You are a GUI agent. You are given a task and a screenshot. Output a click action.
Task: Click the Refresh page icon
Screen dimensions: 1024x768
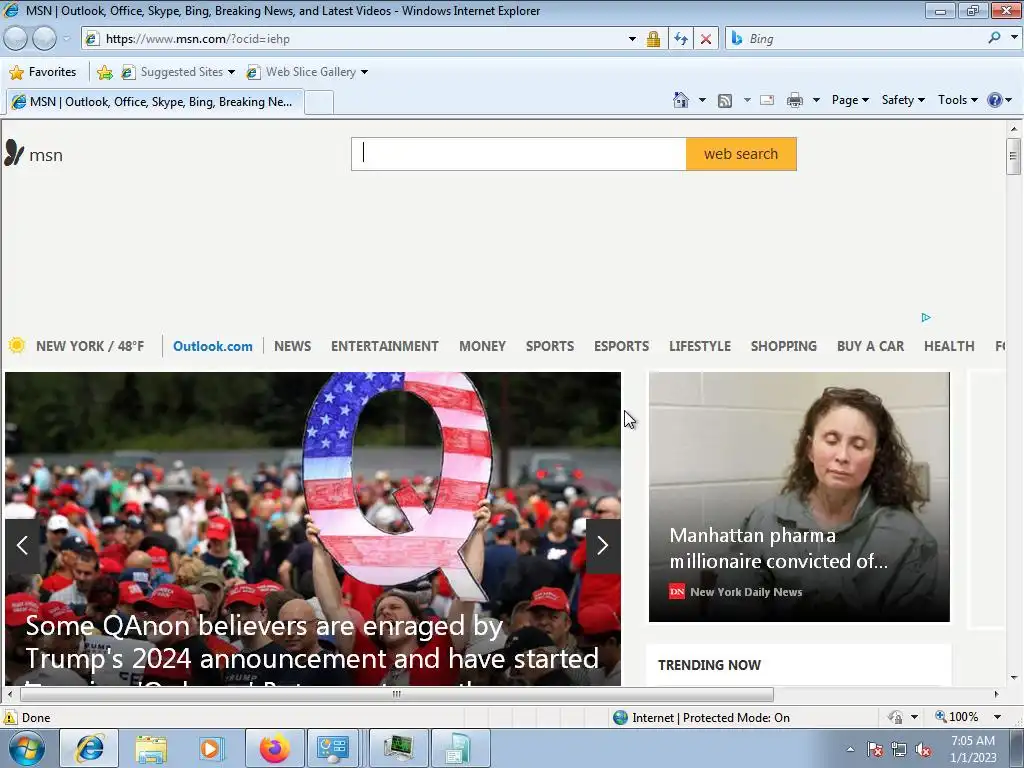pos(680,39)
